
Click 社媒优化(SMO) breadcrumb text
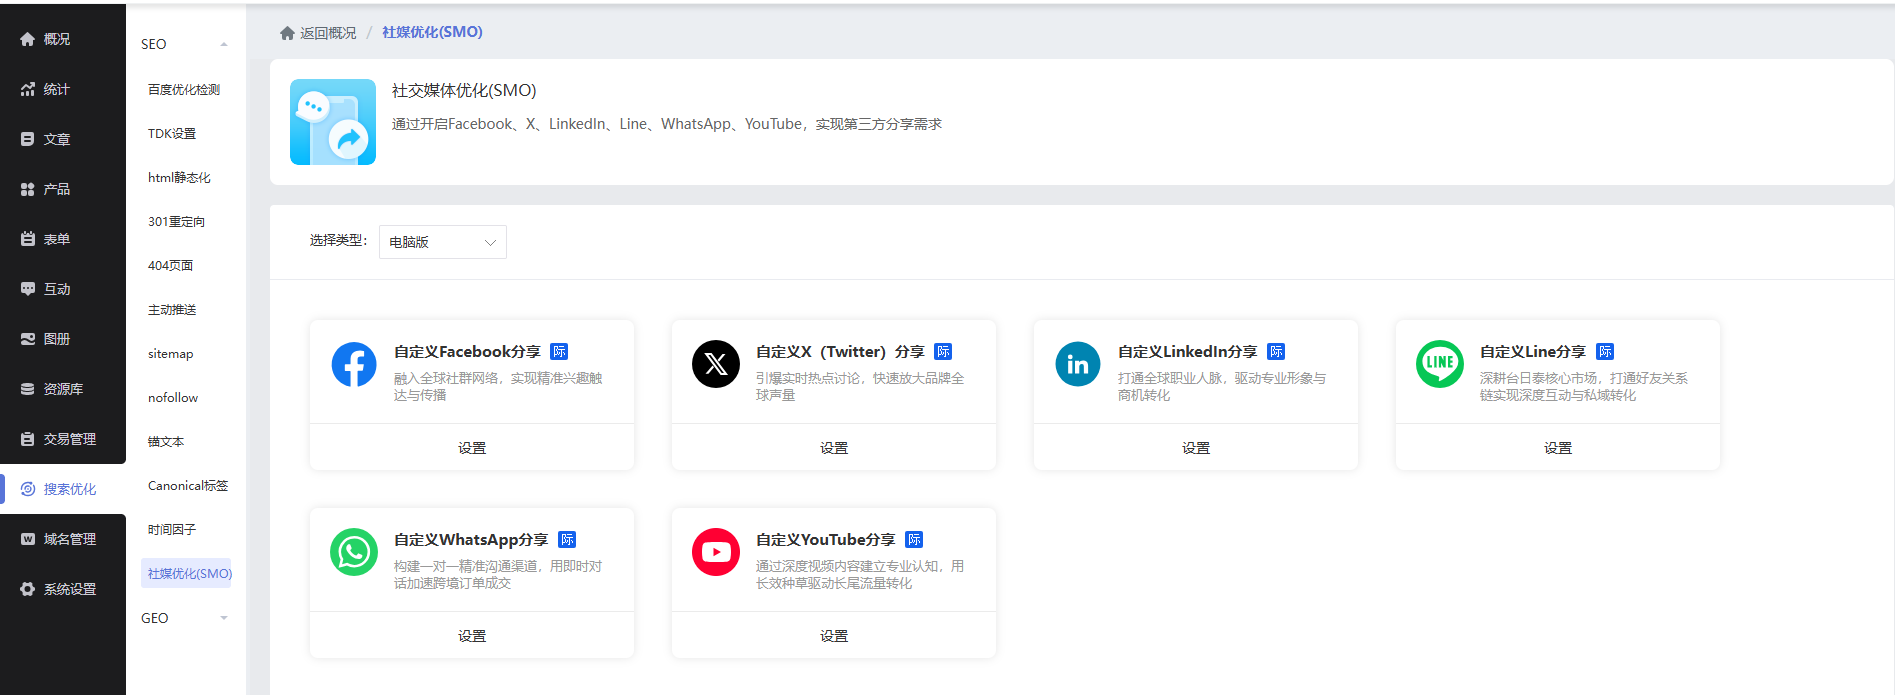click(x=432, y=32)
